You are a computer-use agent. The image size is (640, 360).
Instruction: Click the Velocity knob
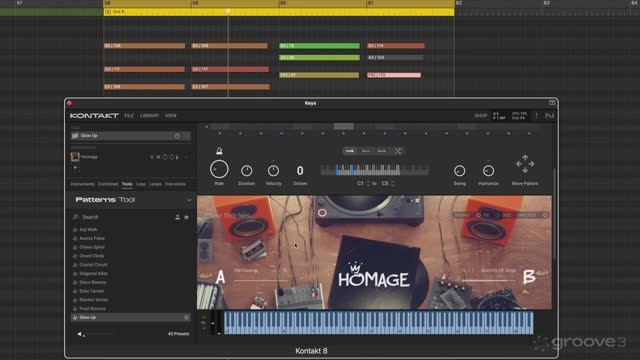[x=273, y=170]
